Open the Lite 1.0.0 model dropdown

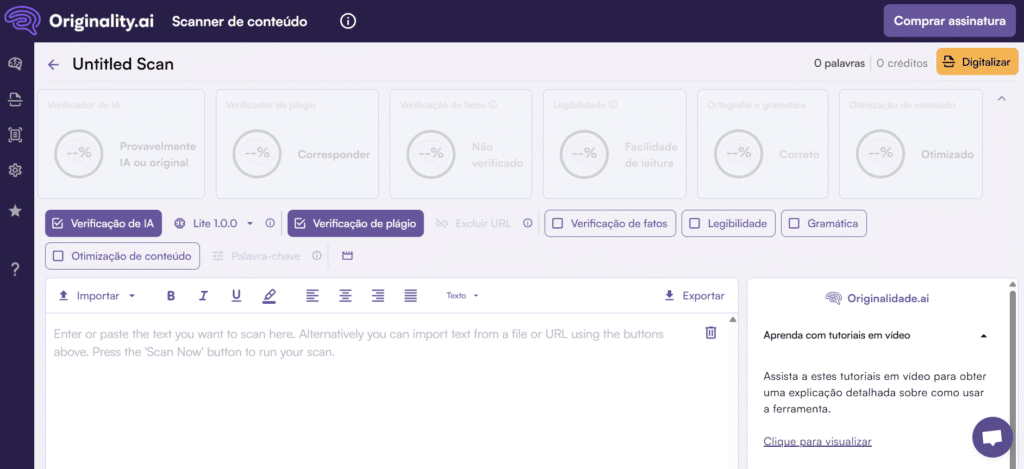pyautogui.click(x=214, y=223)
